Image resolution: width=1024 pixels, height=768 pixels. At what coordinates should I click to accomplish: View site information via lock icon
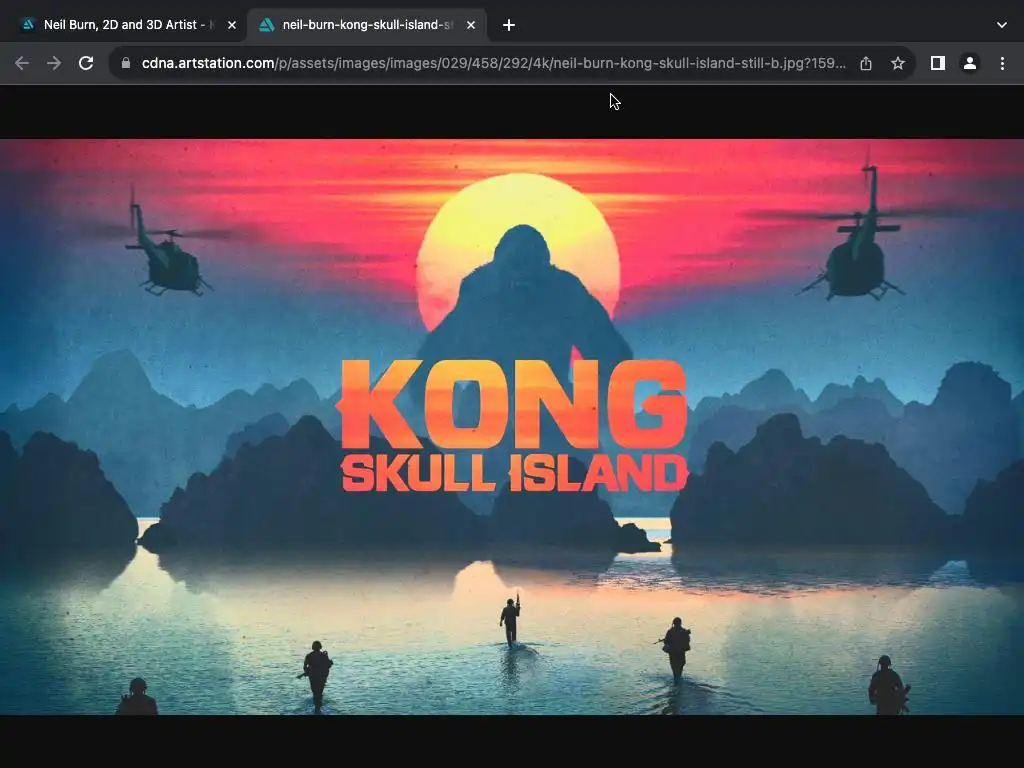126,63
